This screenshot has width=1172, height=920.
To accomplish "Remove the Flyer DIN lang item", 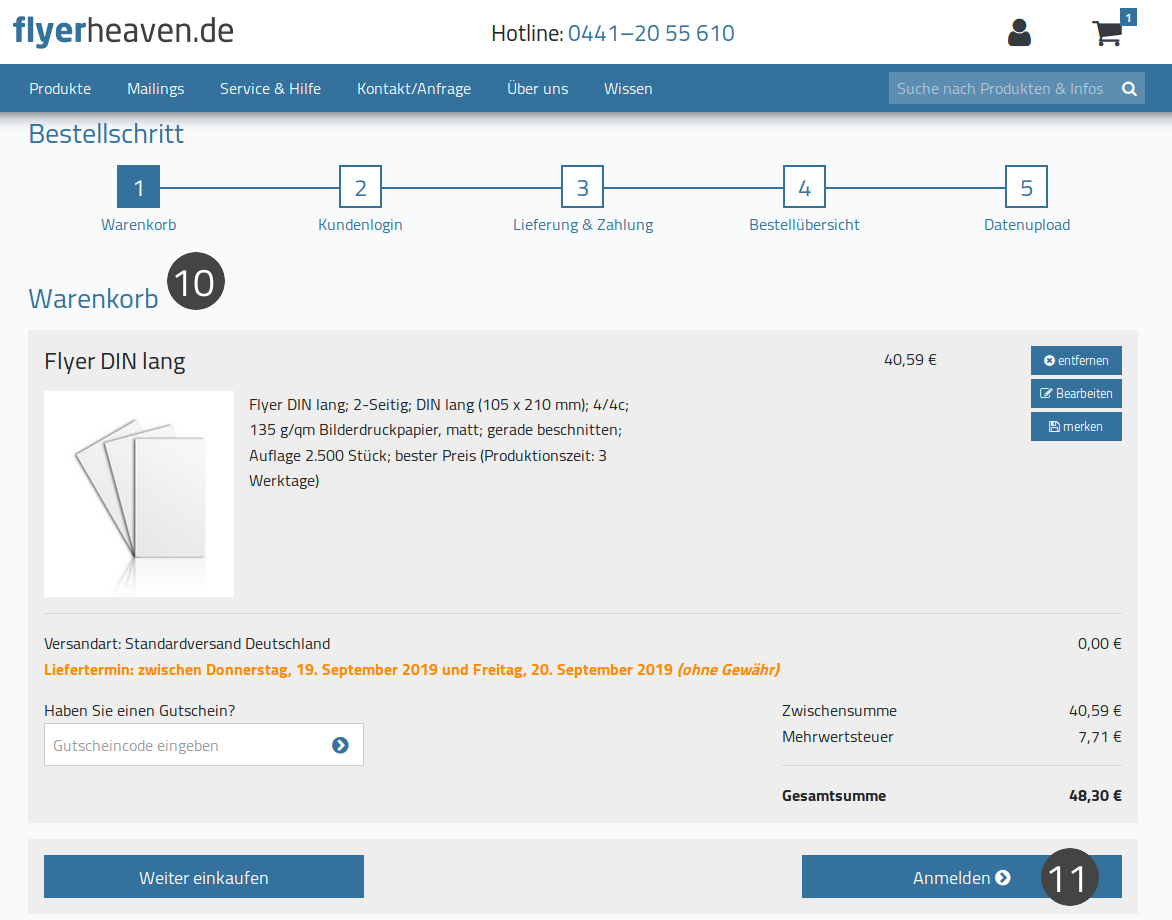I will (x=1076, y=360).
